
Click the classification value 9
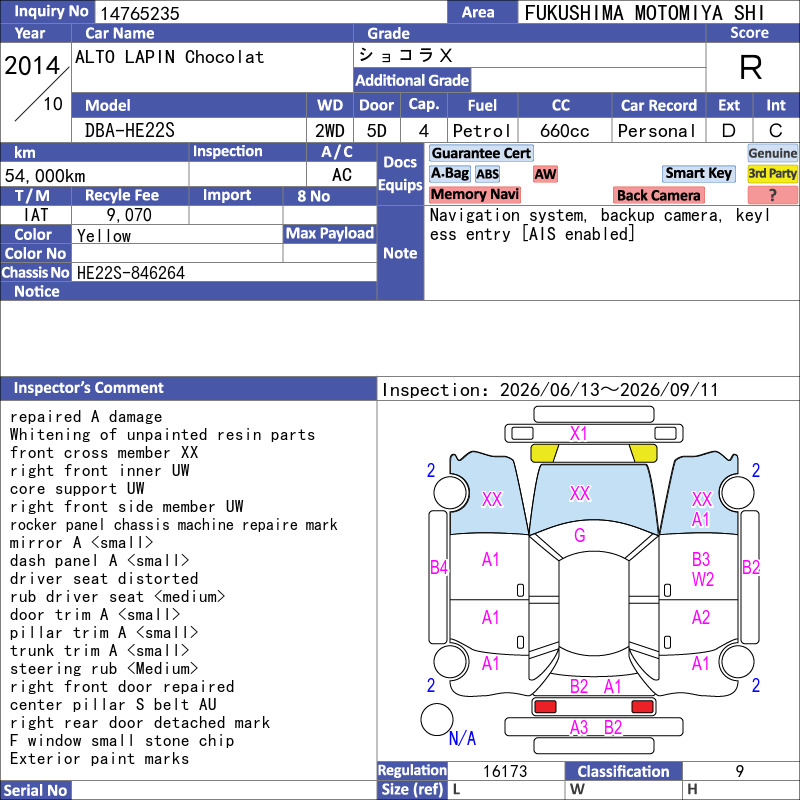740,771
